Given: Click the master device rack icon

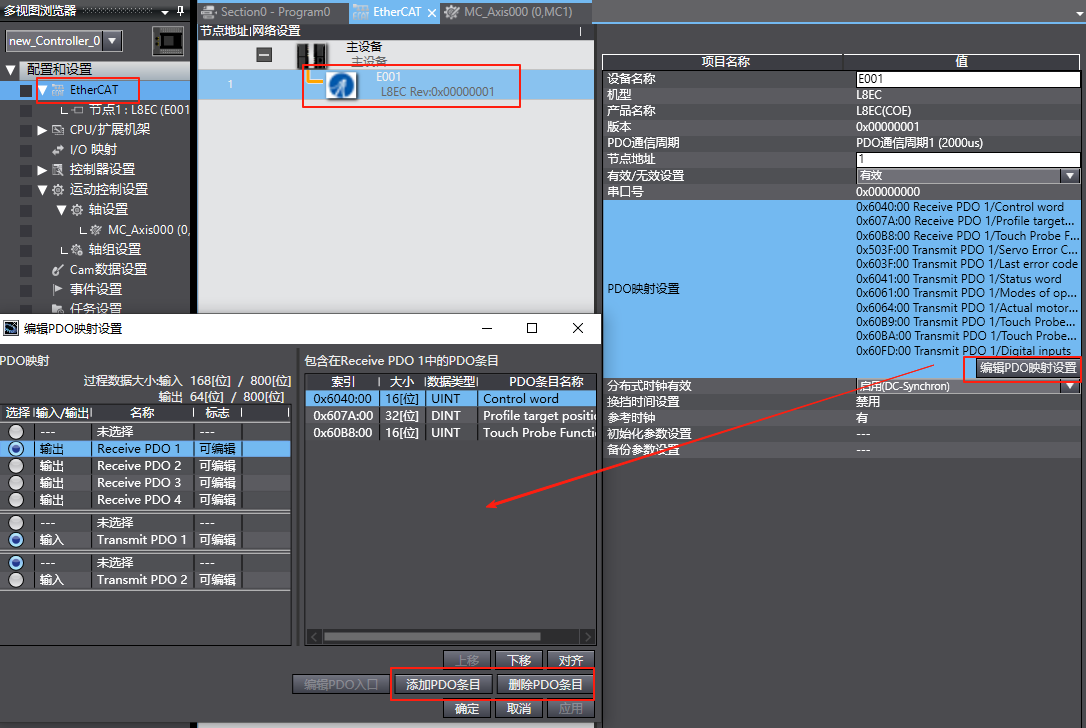Looking at the screenshot, I should [x=313, y=55].
